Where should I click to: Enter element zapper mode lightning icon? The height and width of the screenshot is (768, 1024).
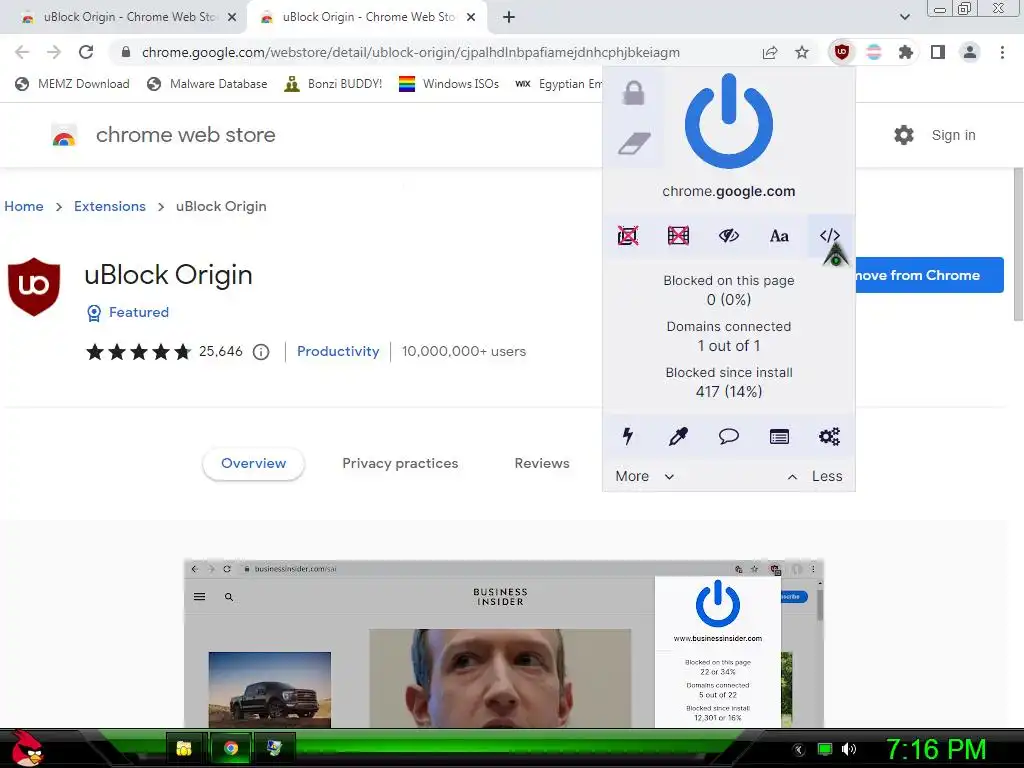pyautogui.click(x=628, y=436)
